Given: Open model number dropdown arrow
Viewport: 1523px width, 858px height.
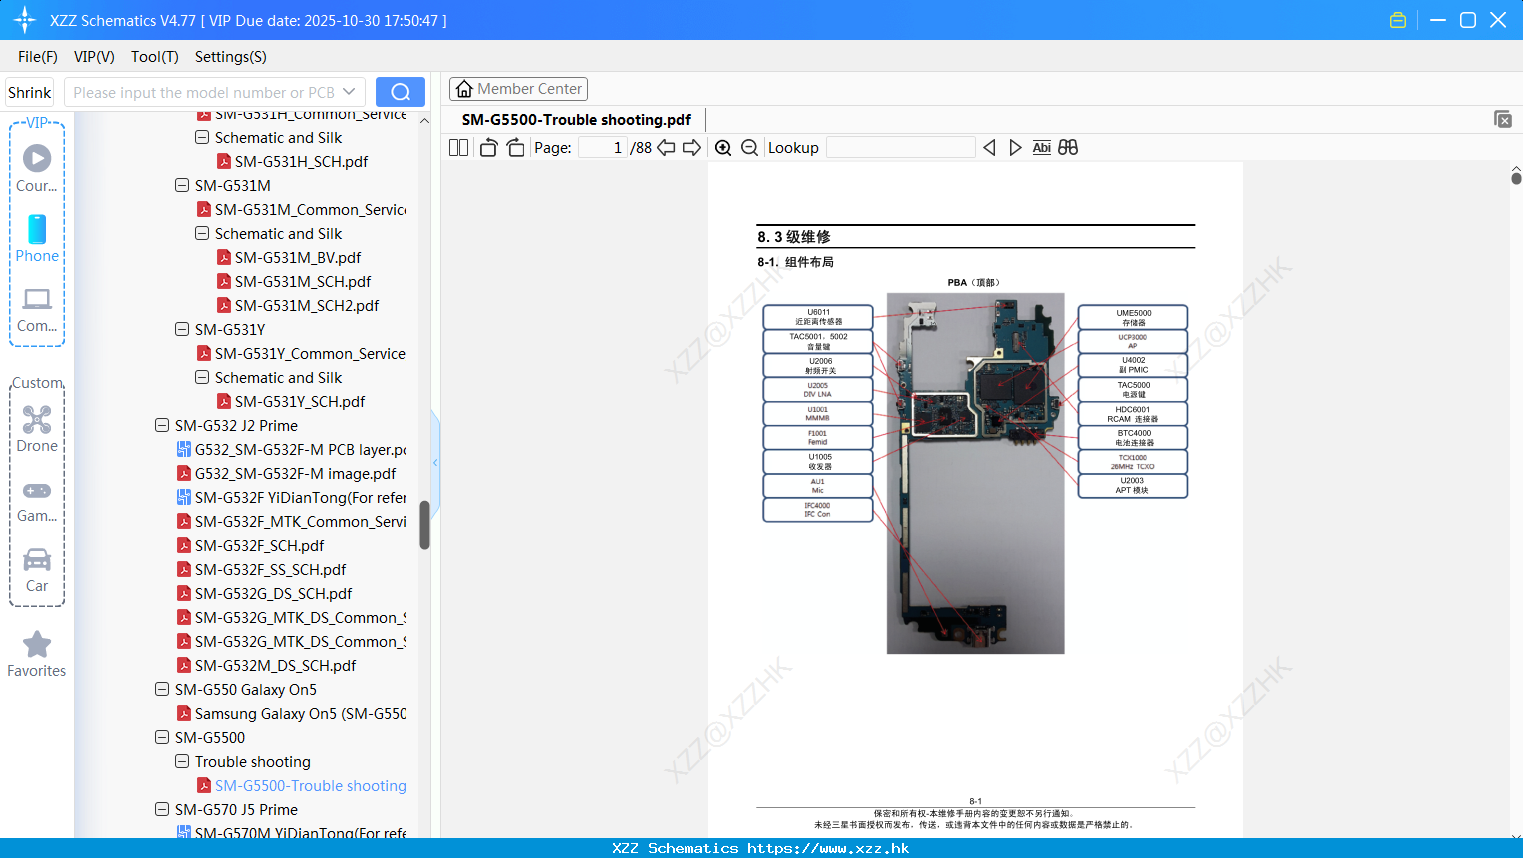Looking at the screenshot, I should click(349, 92).
